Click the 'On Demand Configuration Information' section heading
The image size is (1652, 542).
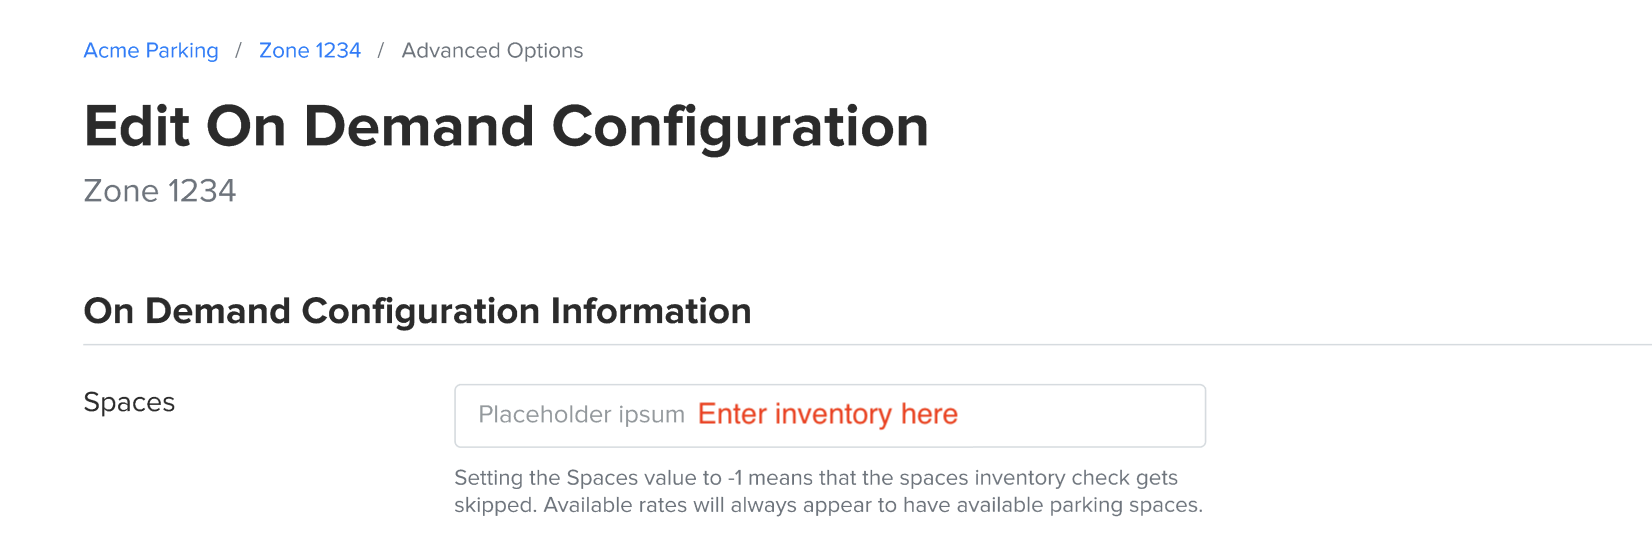(417, 311)
